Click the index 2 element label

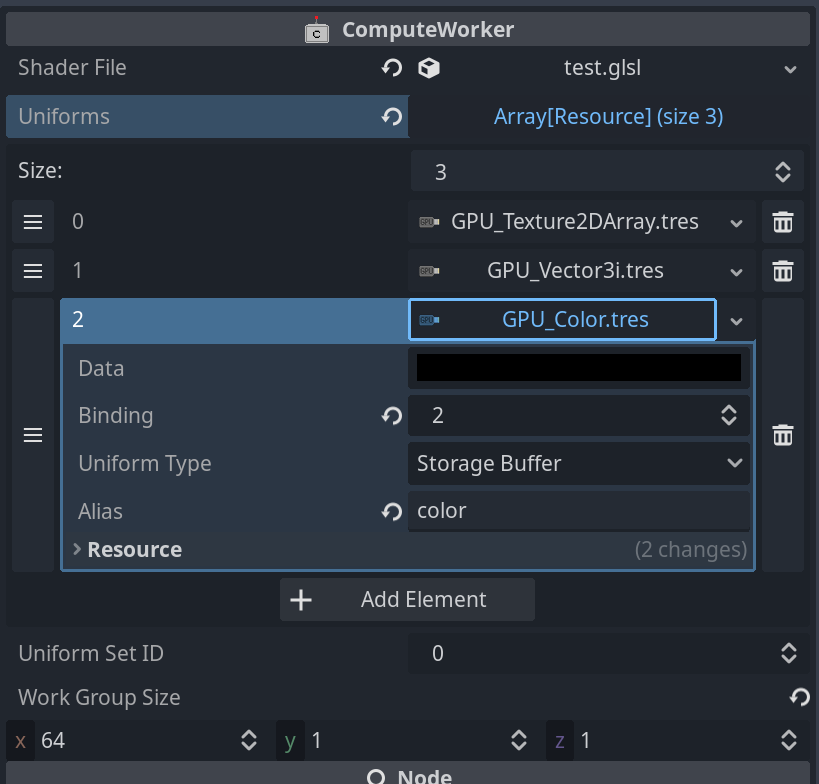click(77, 320)
